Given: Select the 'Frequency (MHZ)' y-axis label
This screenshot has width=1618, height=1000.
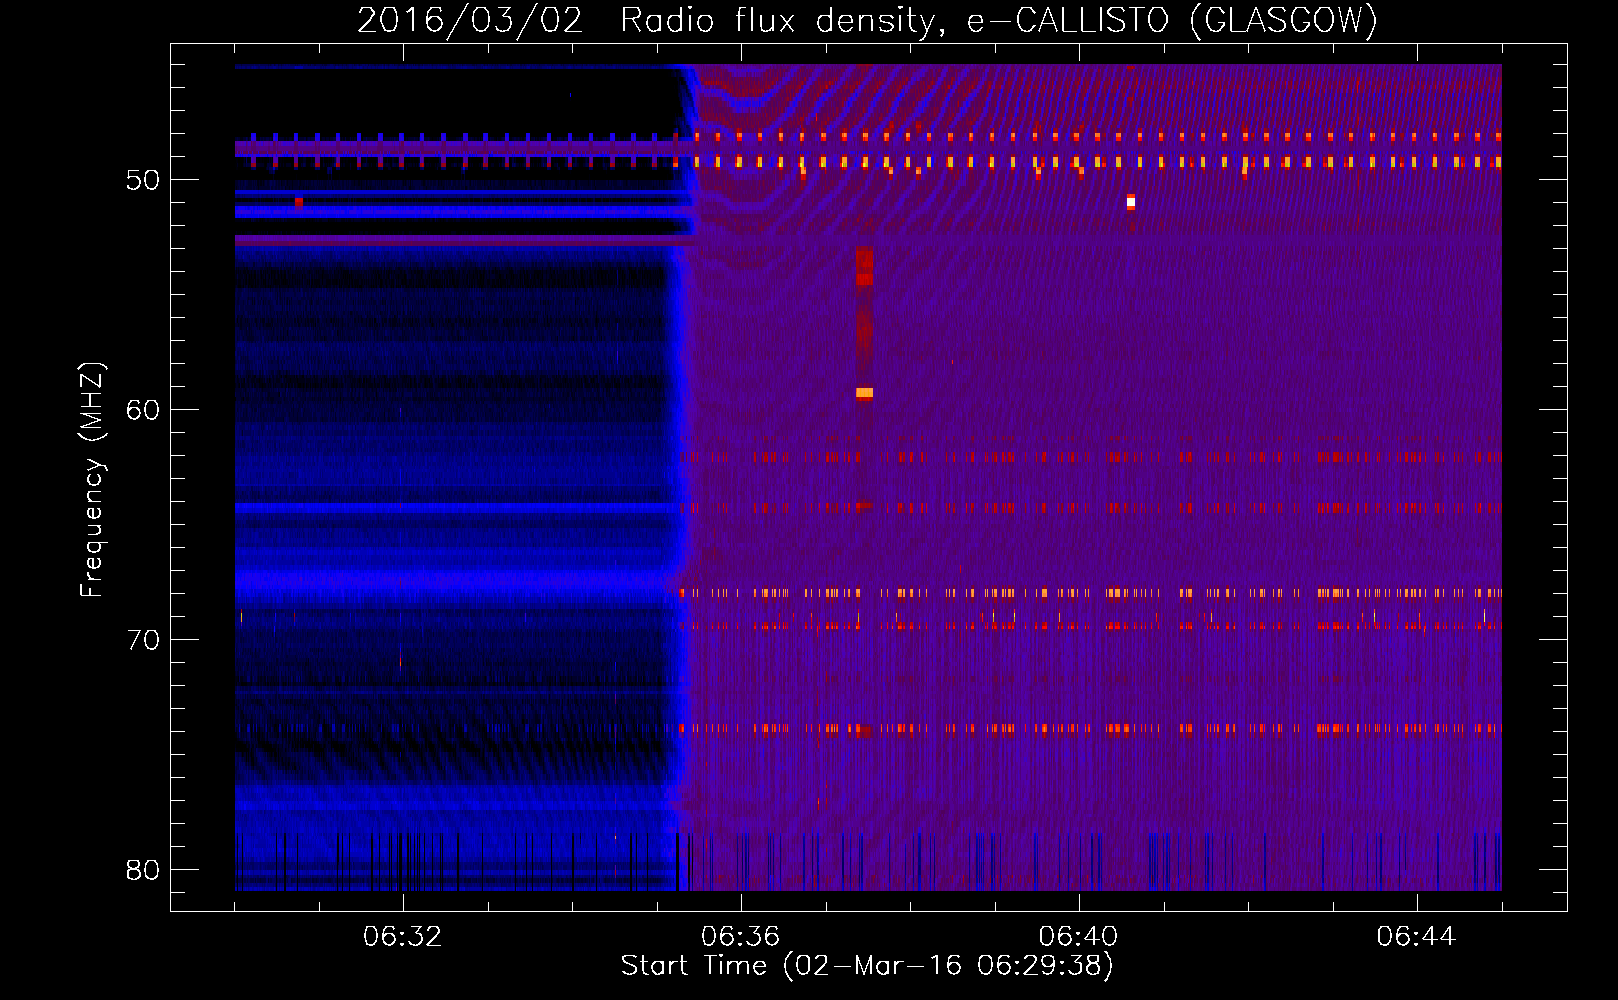Looking at the screenshot, I should [92, 480].
